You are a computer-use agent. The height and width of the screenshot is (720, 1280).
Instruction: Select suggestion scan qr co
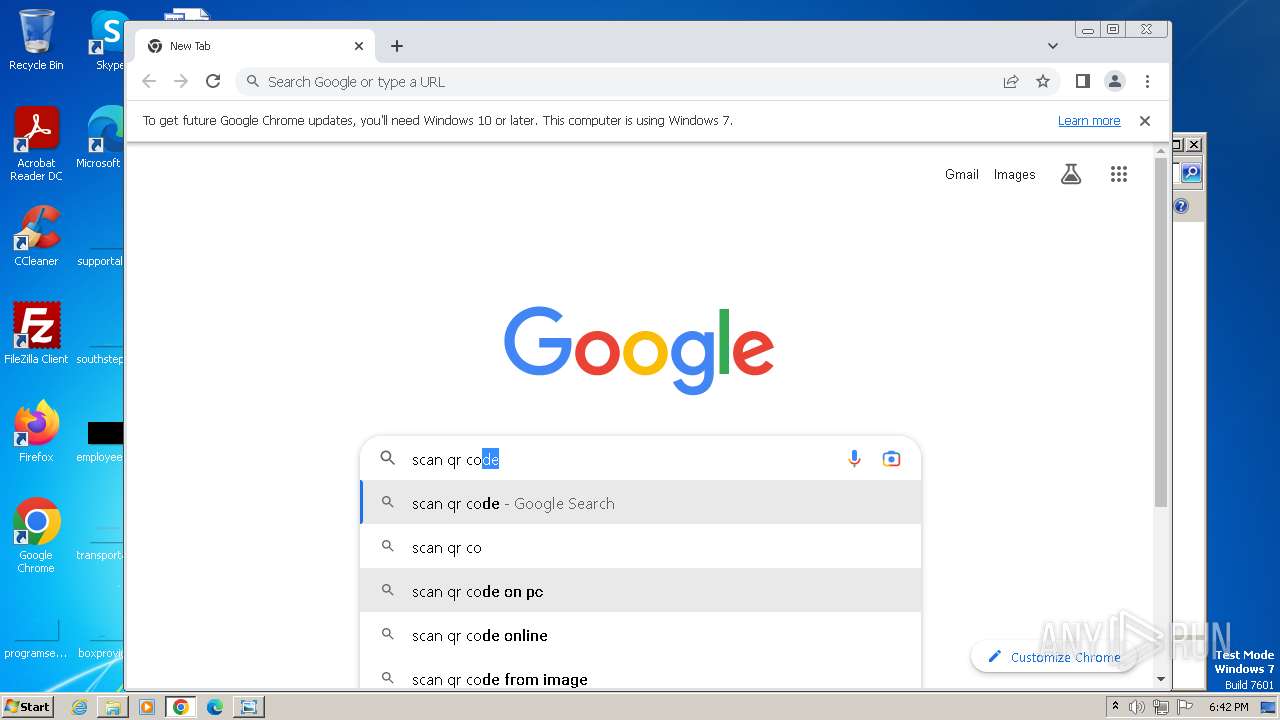(x=640, y=547)
